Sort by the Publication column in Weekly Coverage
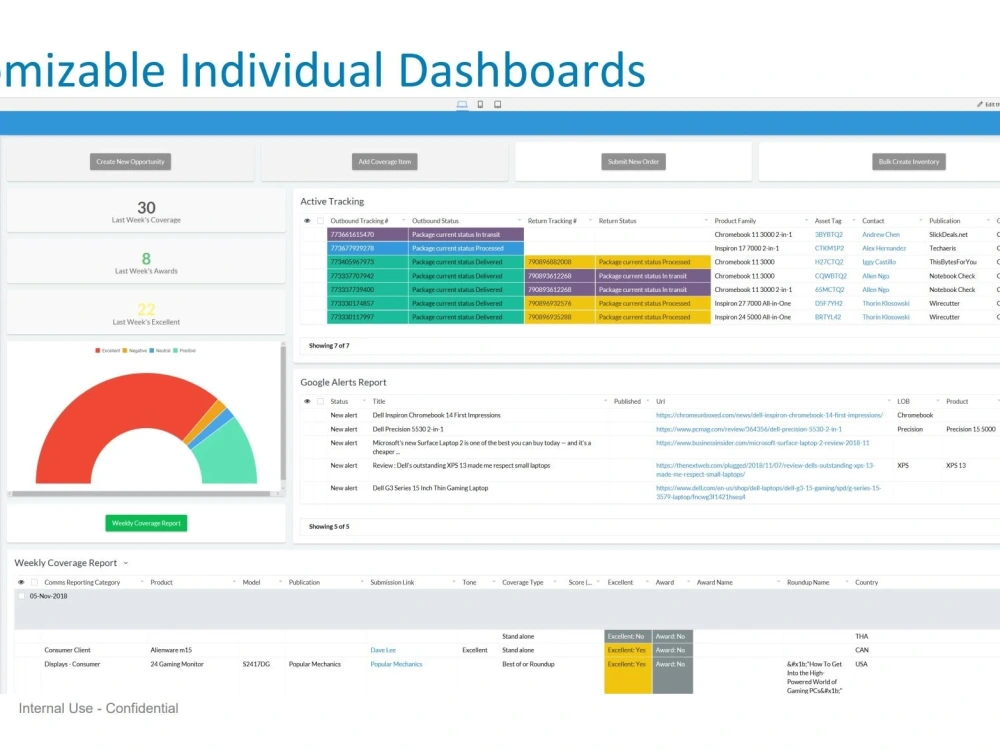 [304, 582]
